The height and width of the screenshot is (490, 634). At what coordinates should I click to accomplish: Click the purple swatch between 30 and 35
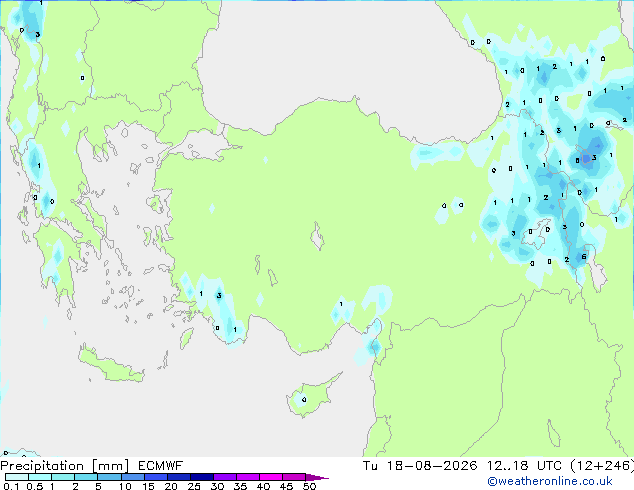point(224,477)
